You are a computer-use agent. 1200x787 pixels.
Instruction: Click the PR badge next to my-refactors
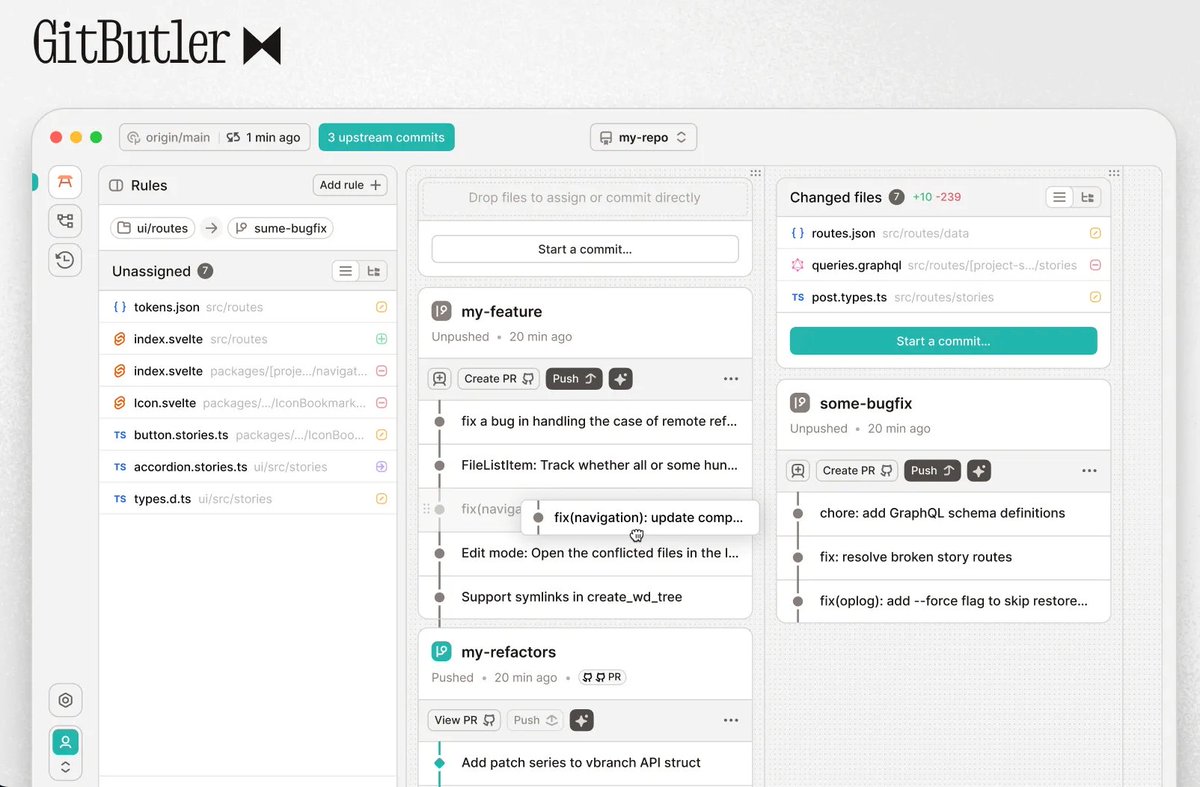coord(602,677)
